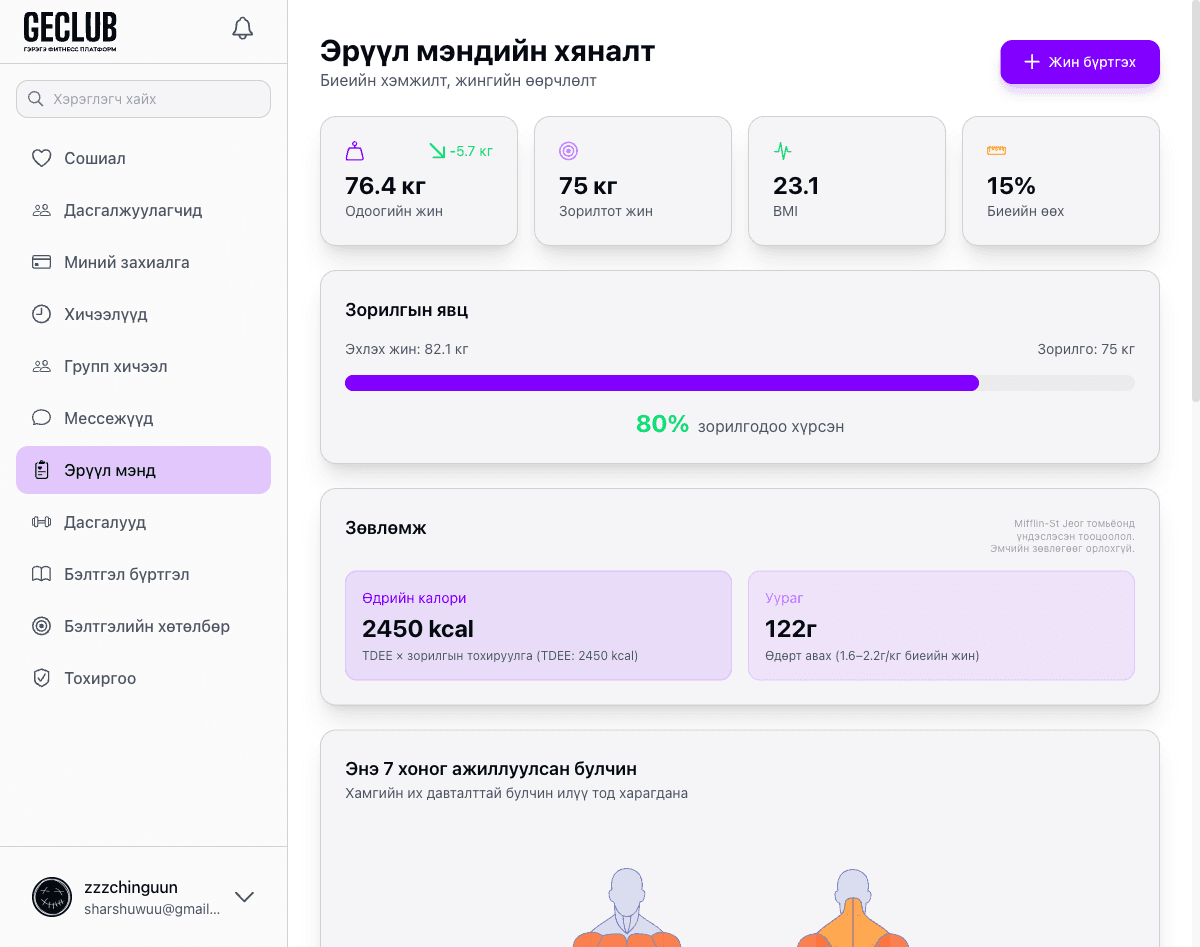Click the clock icon next to Хичээлүүд

[x=41, y=314]
